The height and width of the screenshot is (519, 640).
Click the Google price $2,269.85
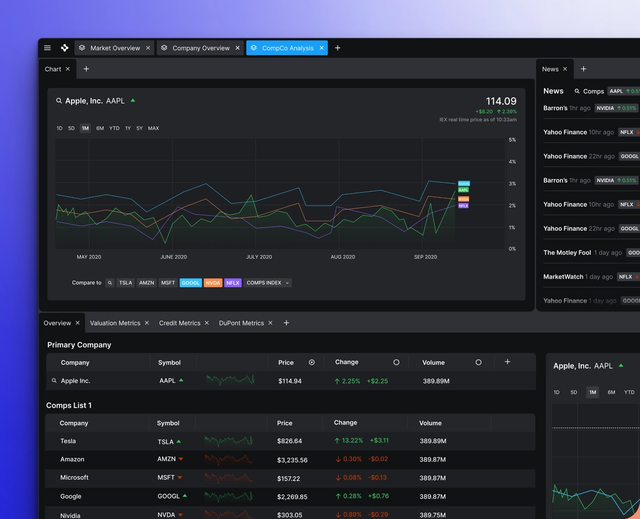point(292,497)
